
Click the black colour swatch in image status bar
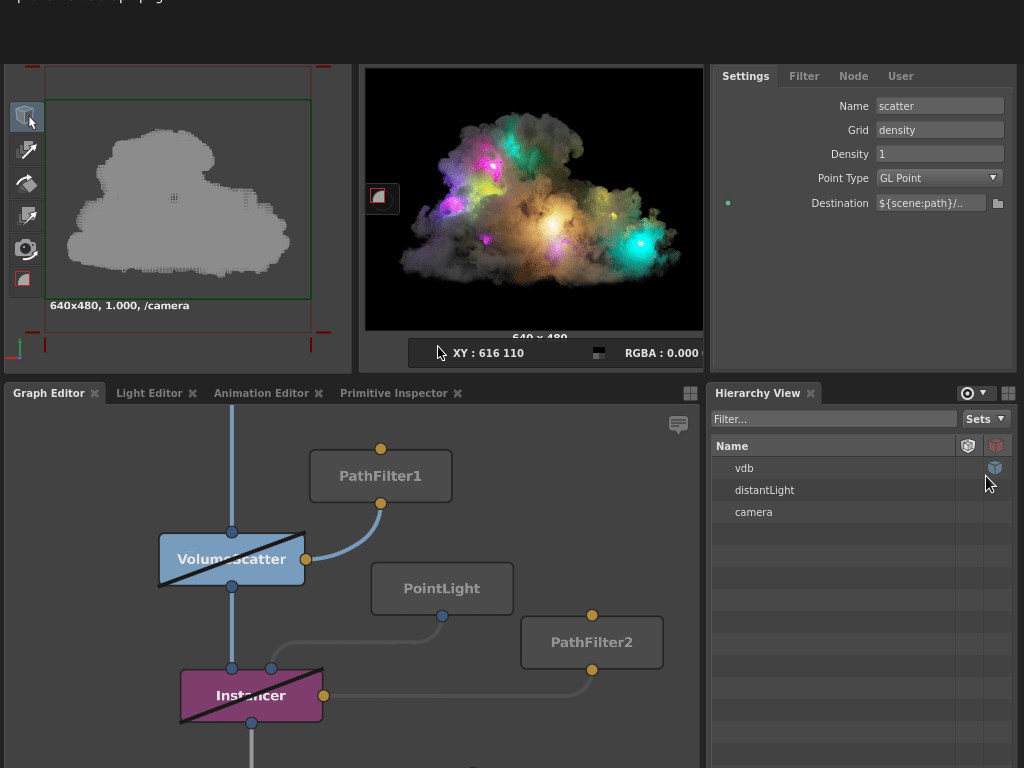click(599, 353)
